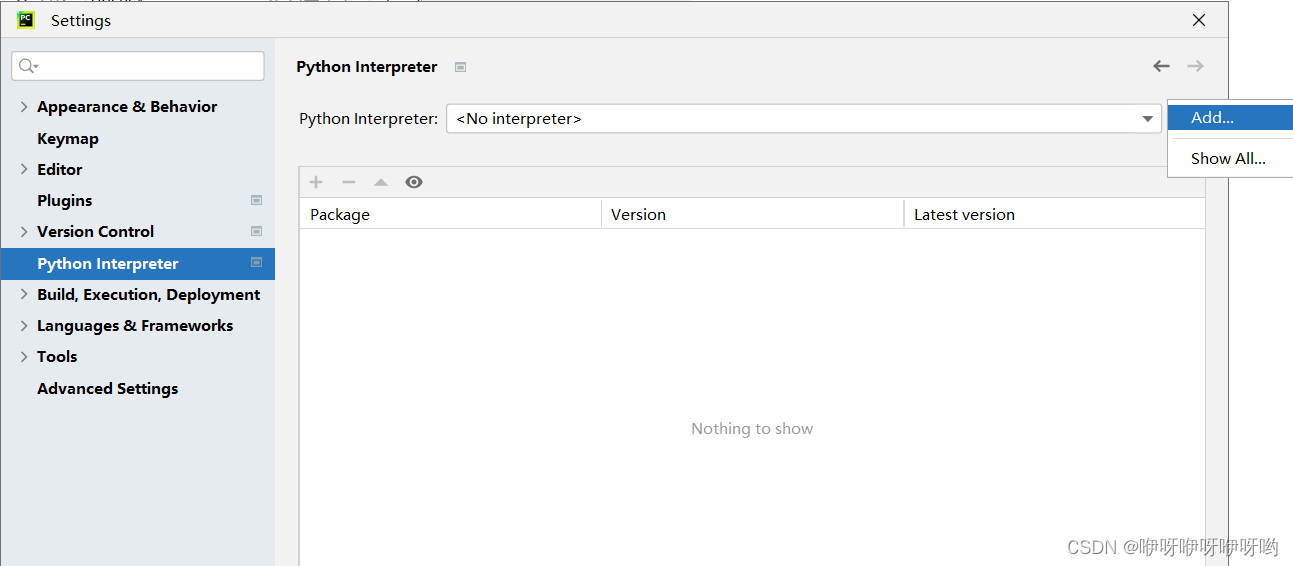This screenshot has height=566, width=1293.
Task: Click project-level icon beside Python Interpreter heading
Action: [x=460, y=67]
